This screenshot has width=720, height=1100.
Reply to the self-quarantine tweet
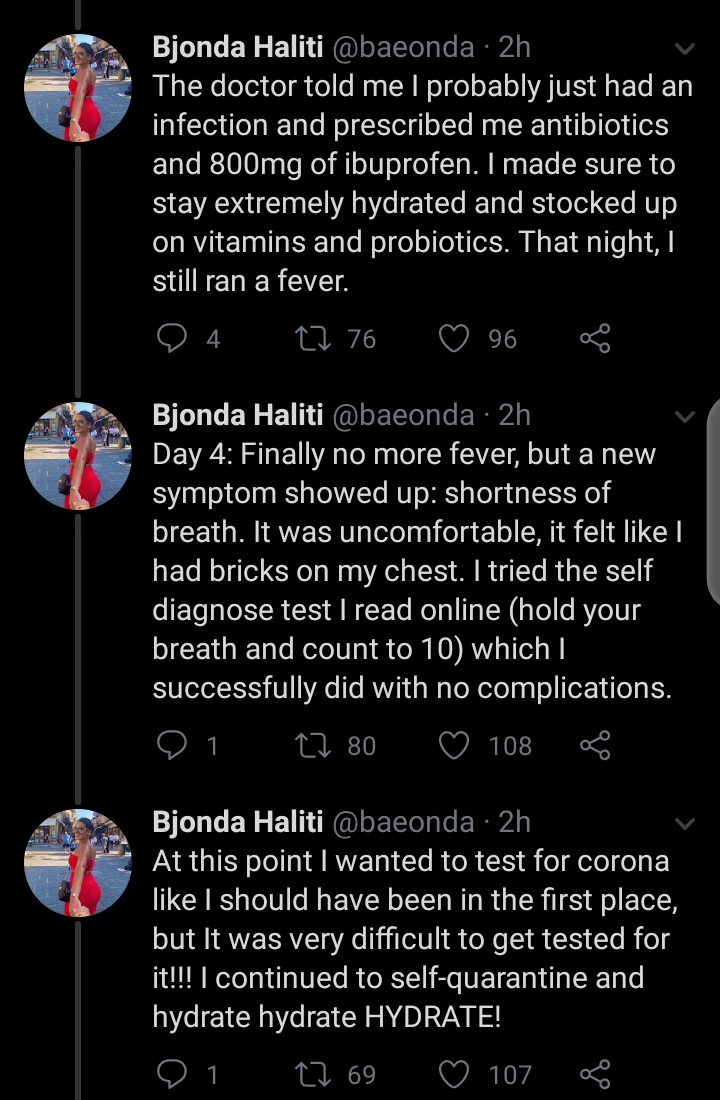[171, 1074]
